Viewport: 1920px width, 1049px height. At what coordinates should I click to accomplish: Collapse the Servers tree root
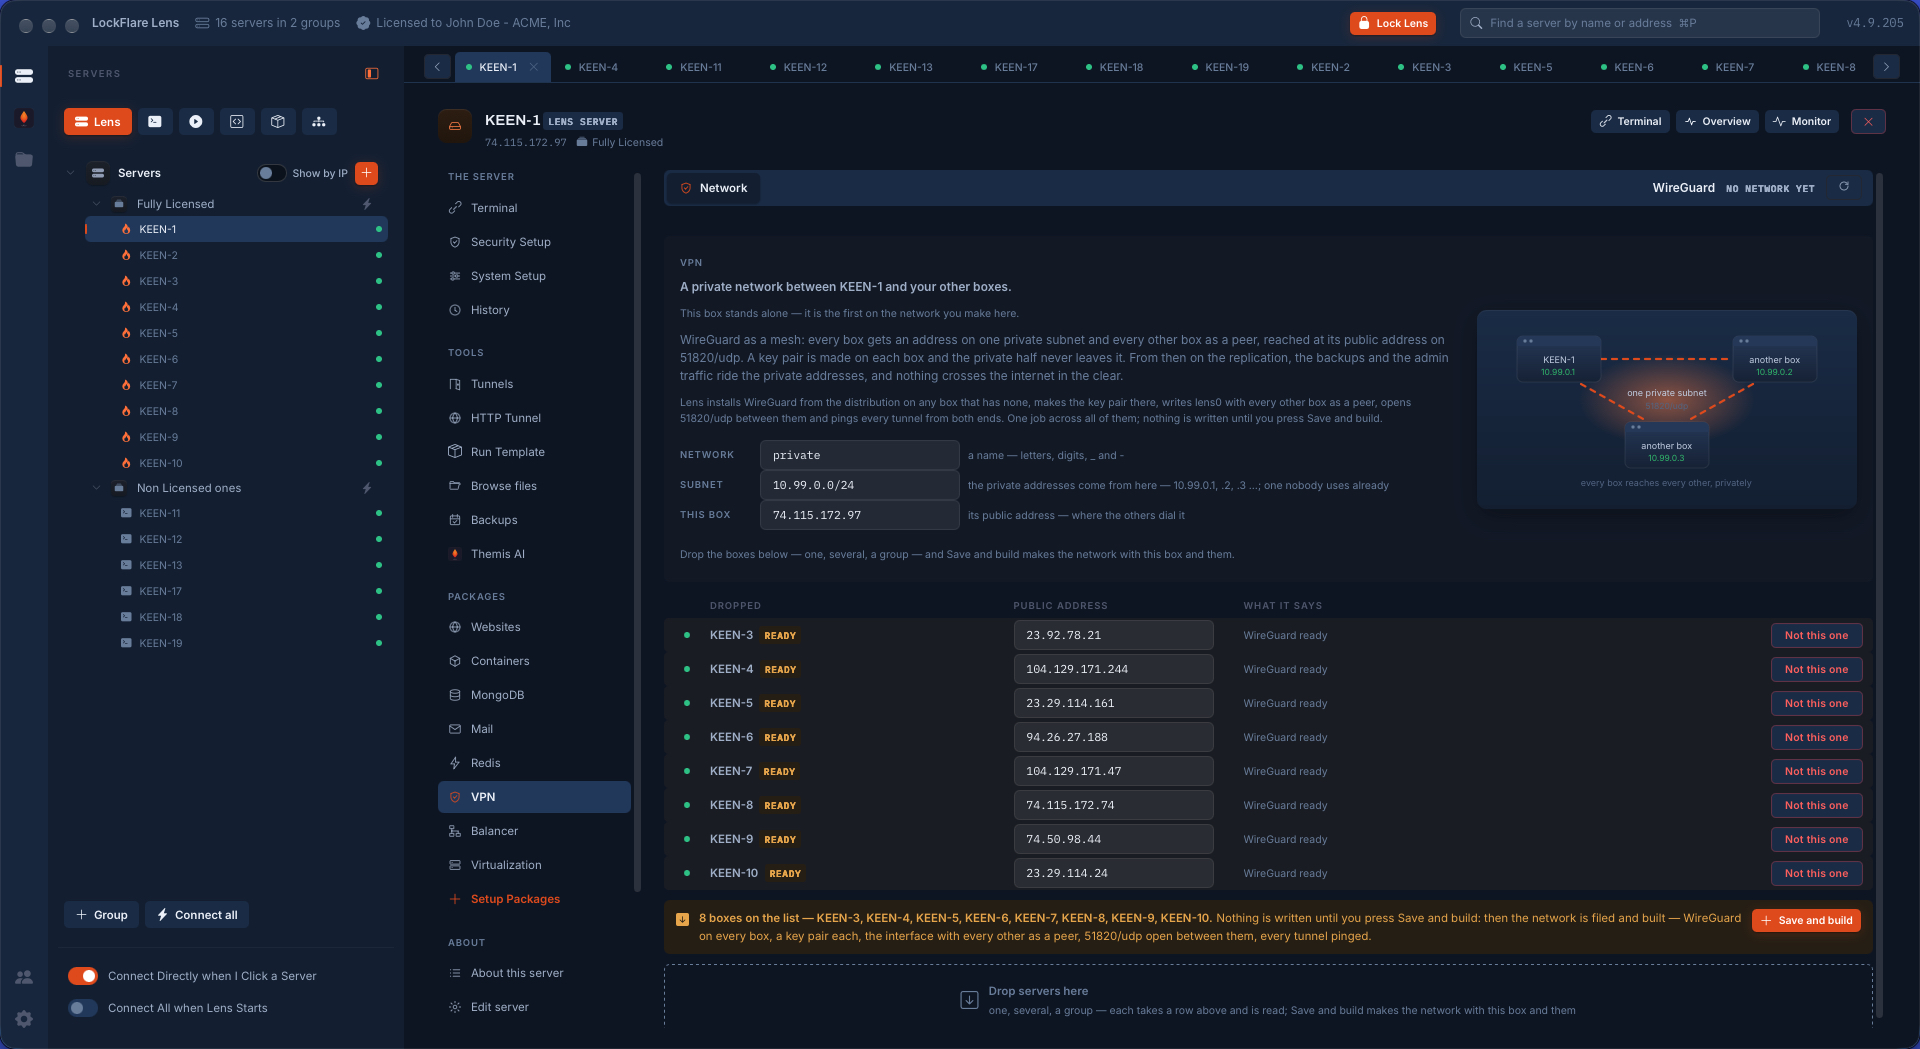70,173
